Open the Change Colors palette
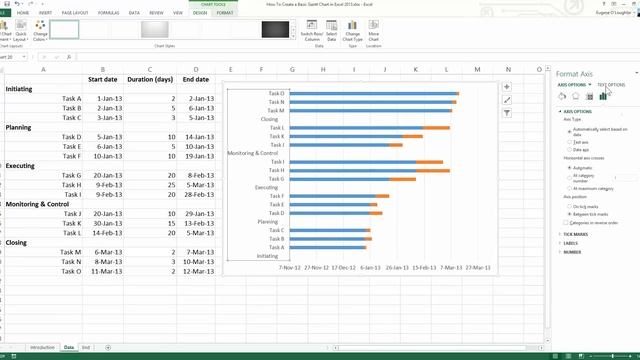This screenshot has height=360, width=640. click(x=40, y=31)
